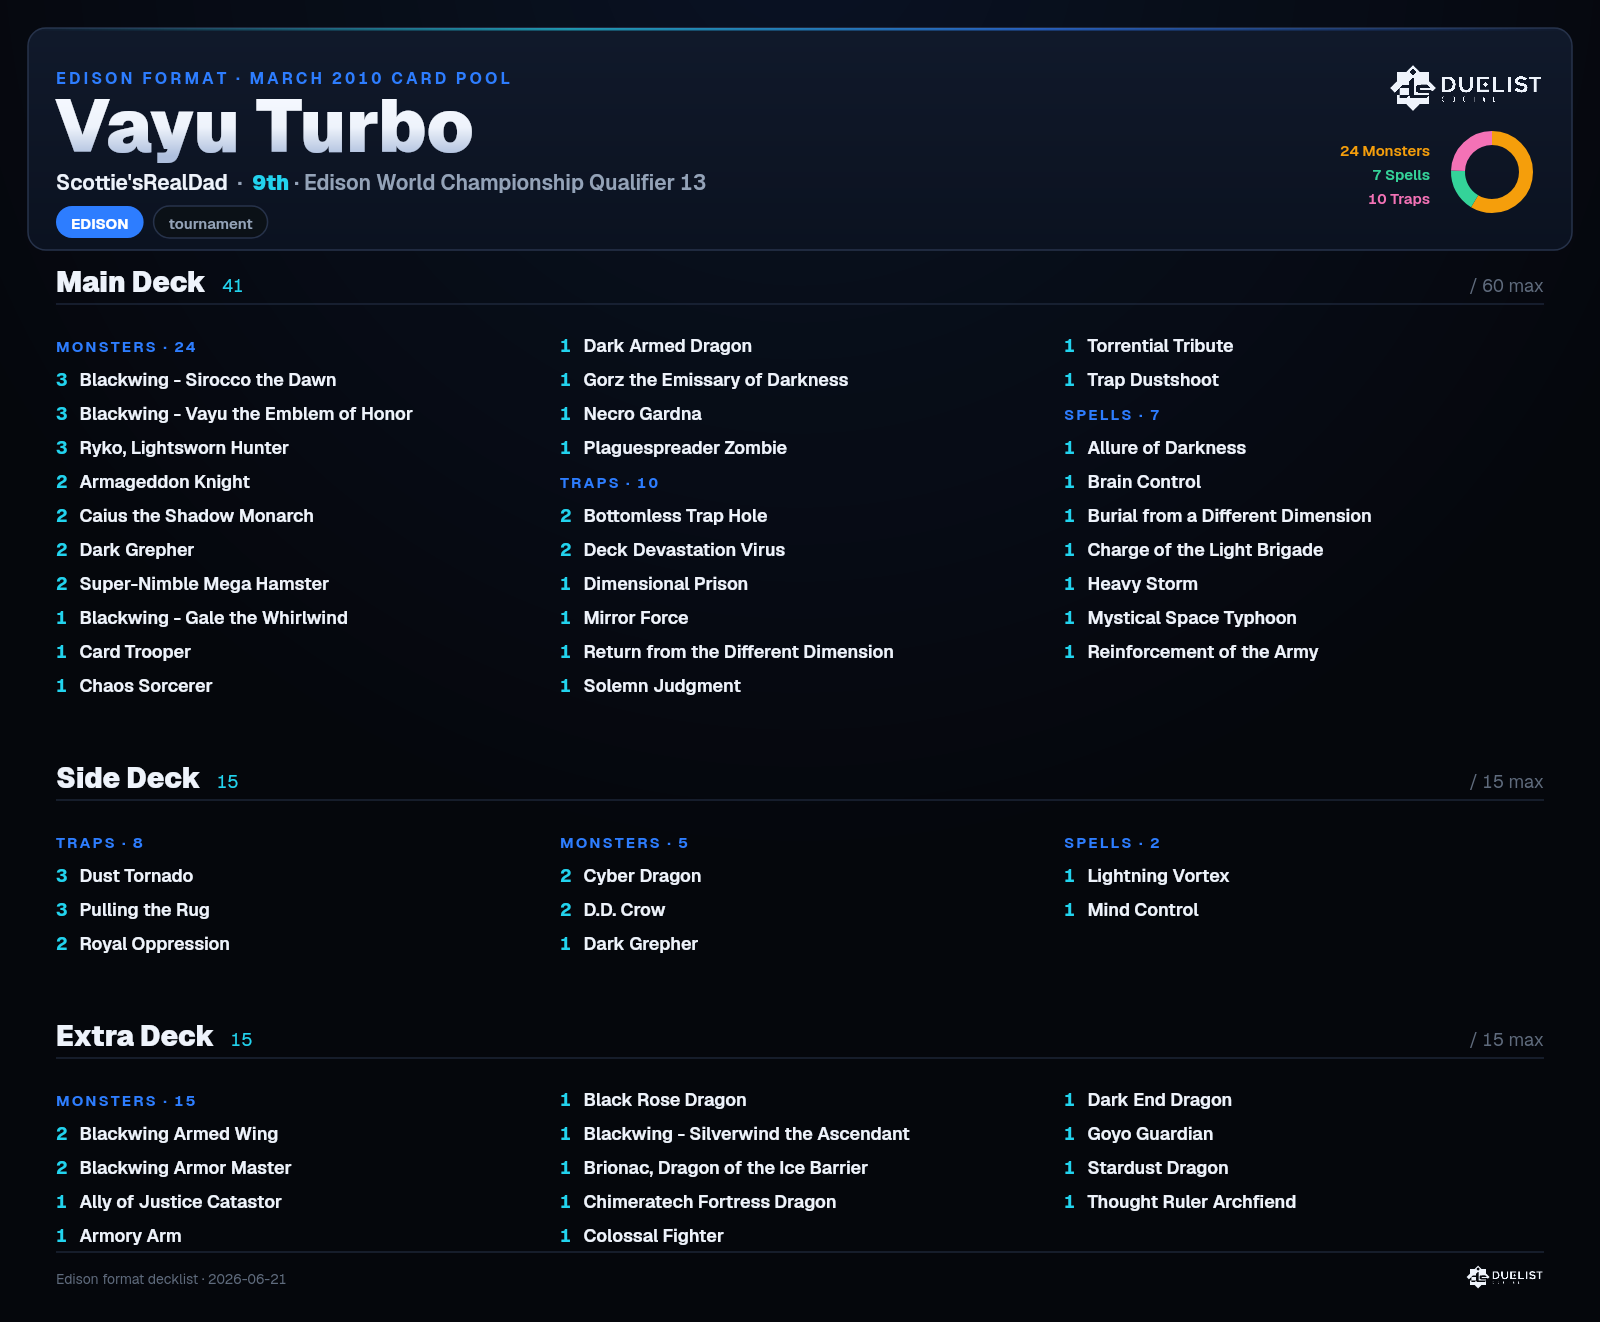This screenshot has width=1600, height=1322.
Task: Select Dust Tornado in side deck
Action: click(136, 876)
